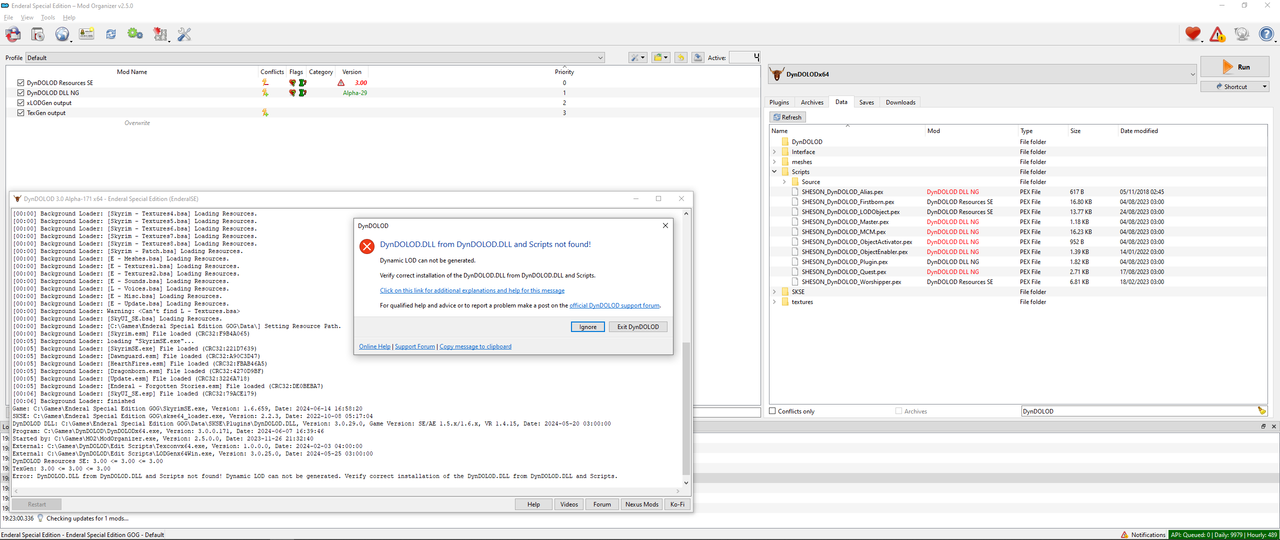Click the Videos button in DynDOLOD window
The height and width of the screenshot is (540, 1280).
569,504
